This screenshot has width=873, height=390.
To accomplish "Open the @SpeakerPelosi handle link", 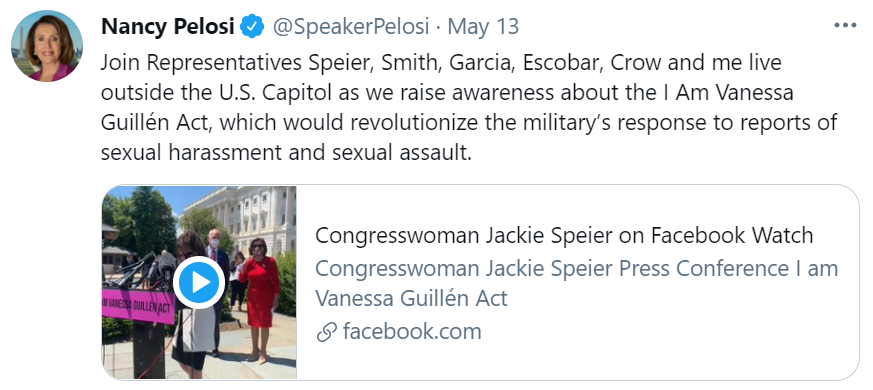I will tap(351, 26).
